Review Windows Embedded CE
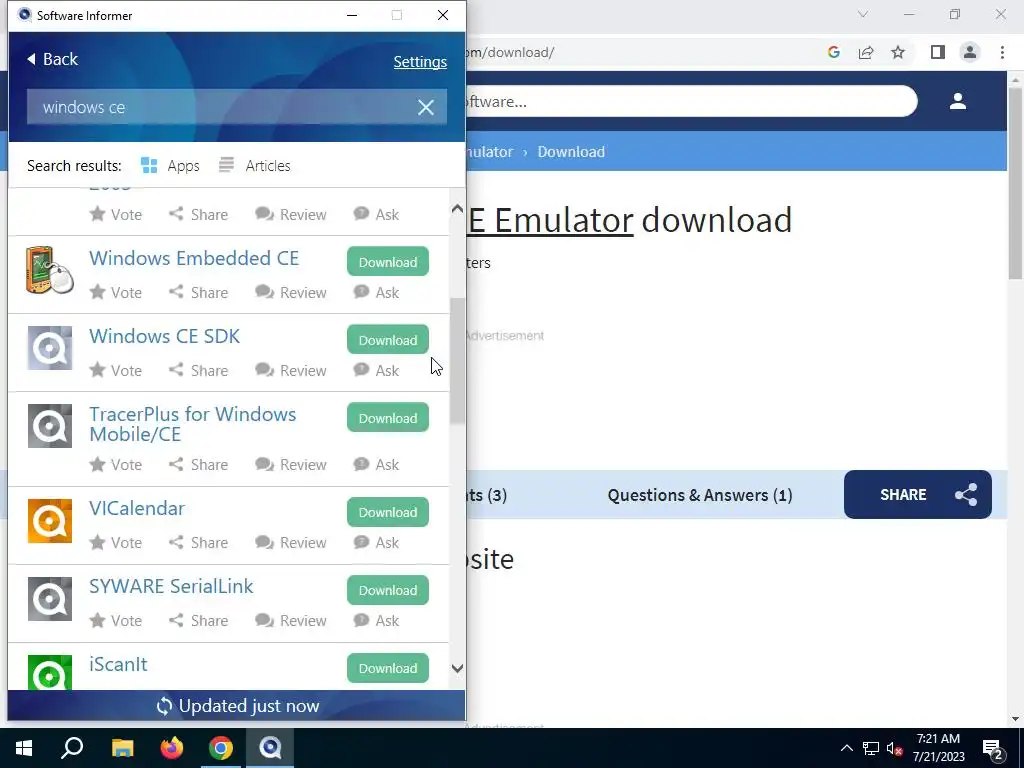 (x=291, y=293)
